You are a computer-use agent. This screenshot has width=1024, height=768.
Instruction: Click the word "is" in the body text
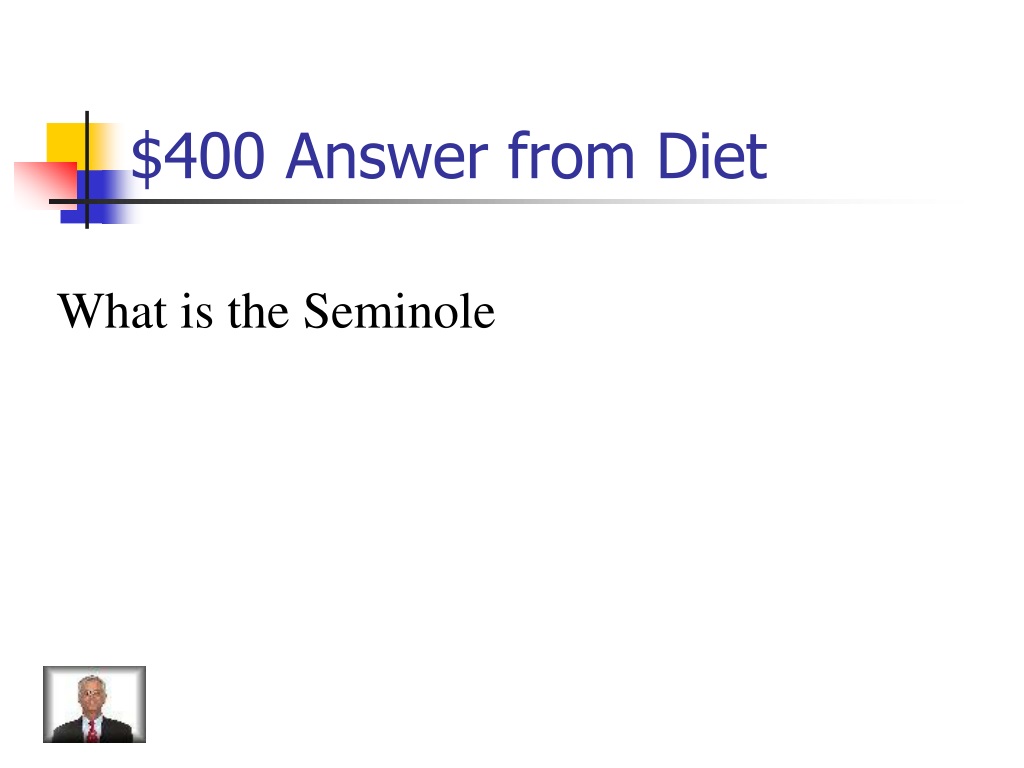coord(197,312)
